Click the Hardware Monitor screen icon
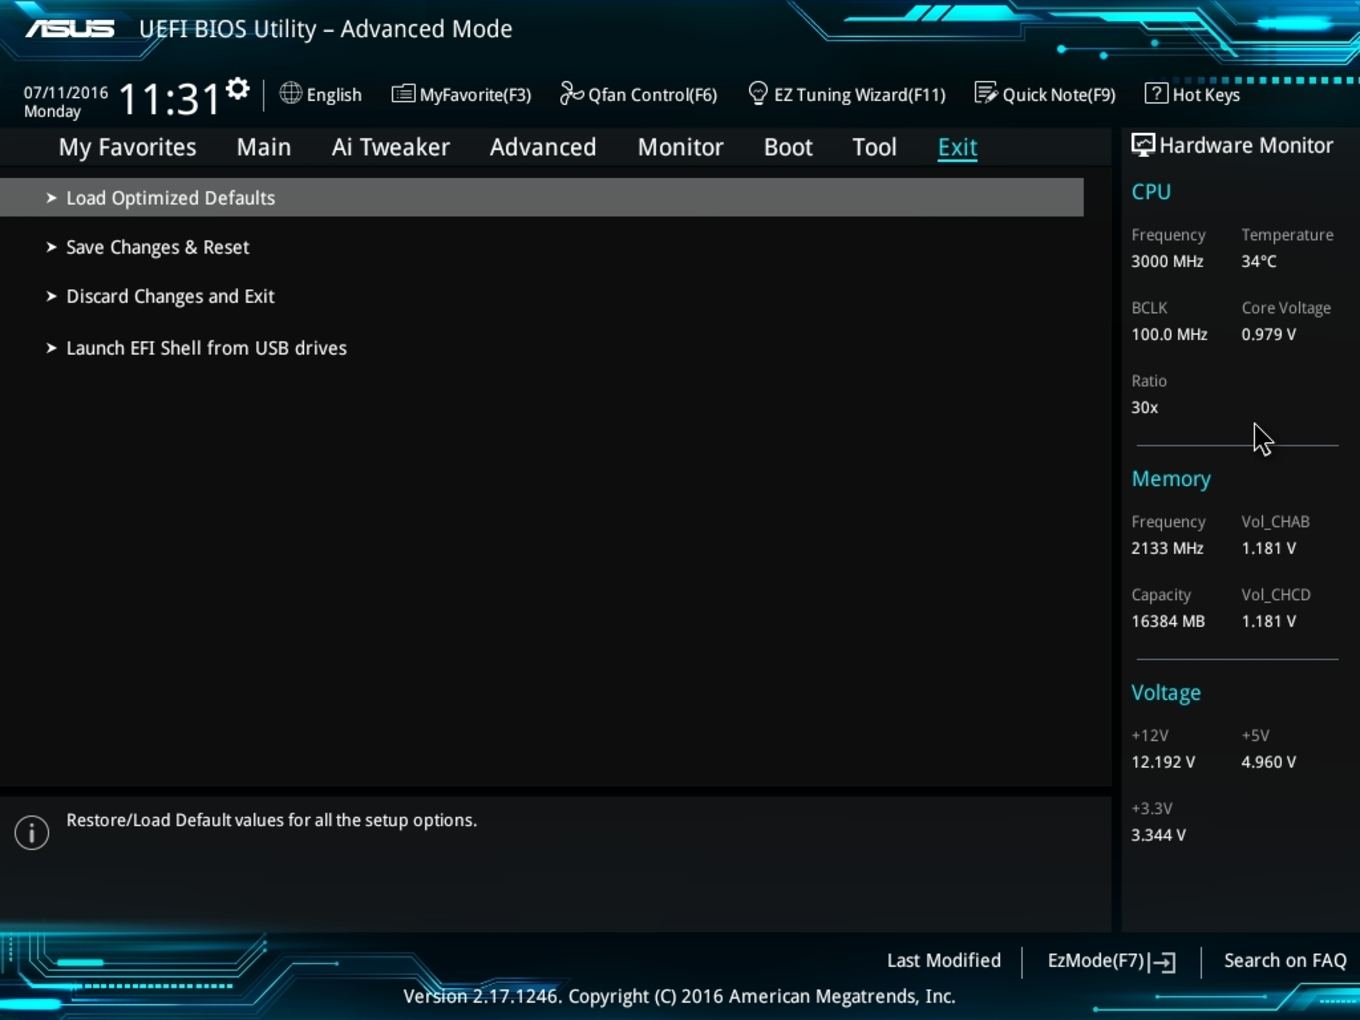Viewport: 1360px width, 1020px height. (x=1143, y=145)
